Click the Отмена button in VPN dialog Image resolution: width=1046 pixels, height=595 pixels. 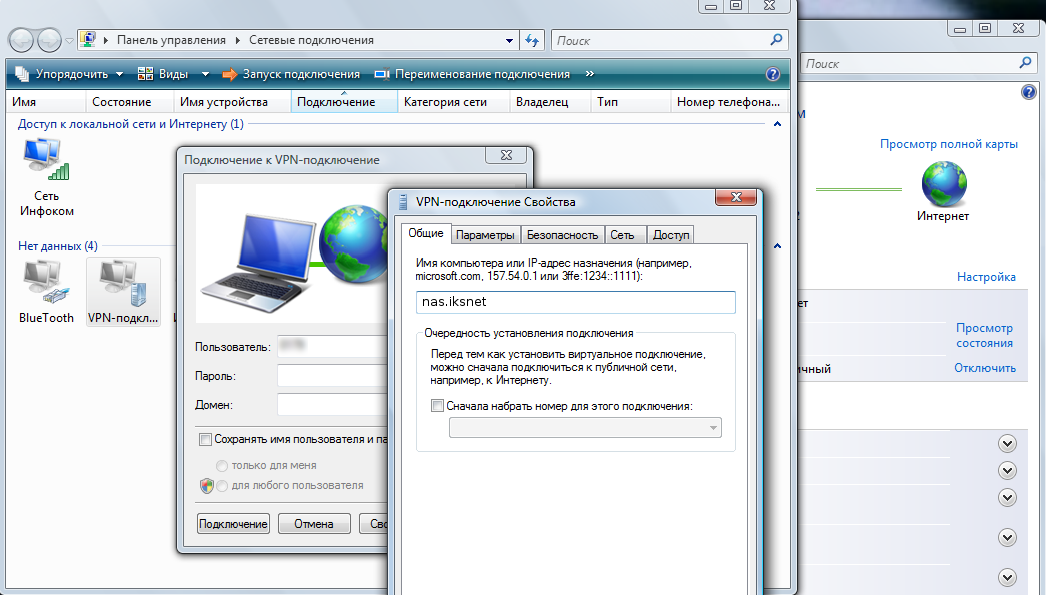click(314, 524)
